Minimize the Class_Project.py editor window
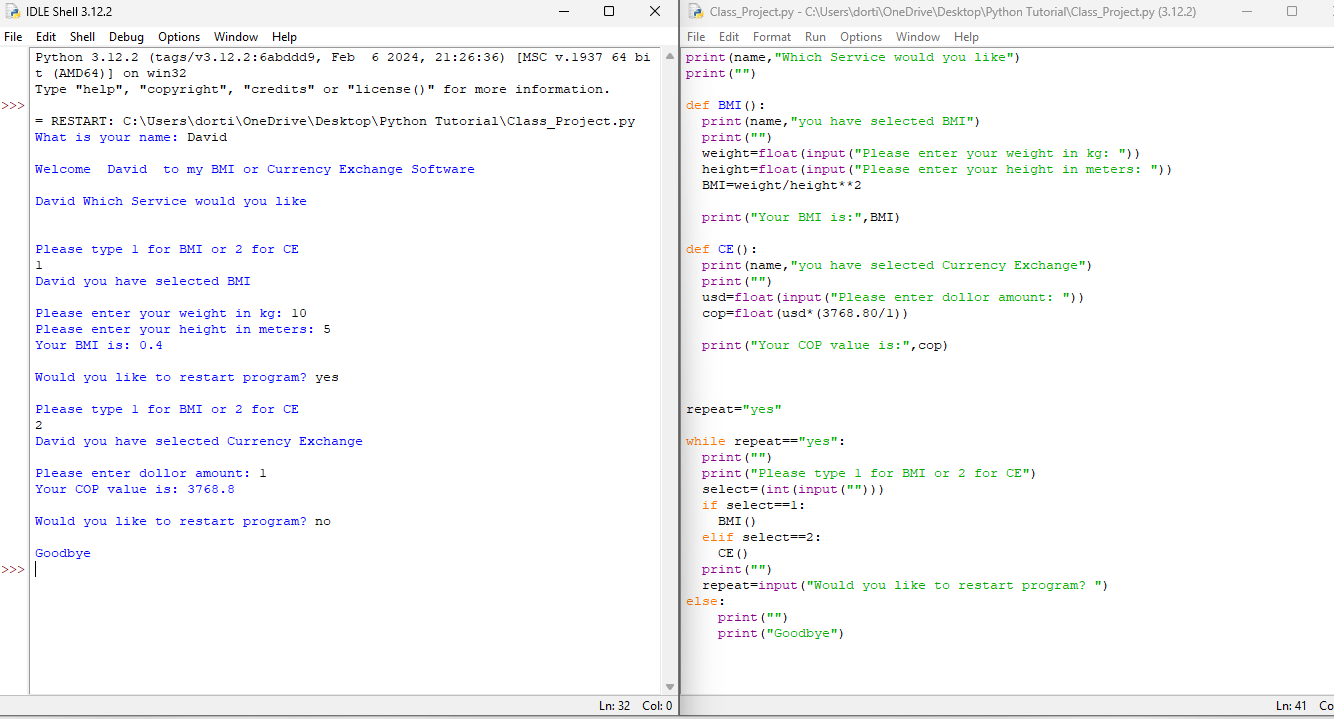The image size is (1334, 719). tap(1245, 12)
